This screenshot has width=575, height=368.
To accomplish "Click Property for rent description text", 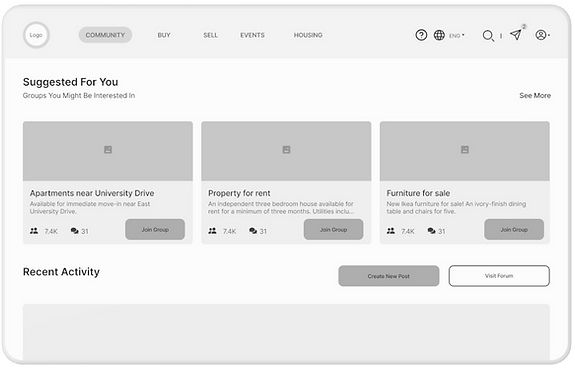I will point(281,208).
